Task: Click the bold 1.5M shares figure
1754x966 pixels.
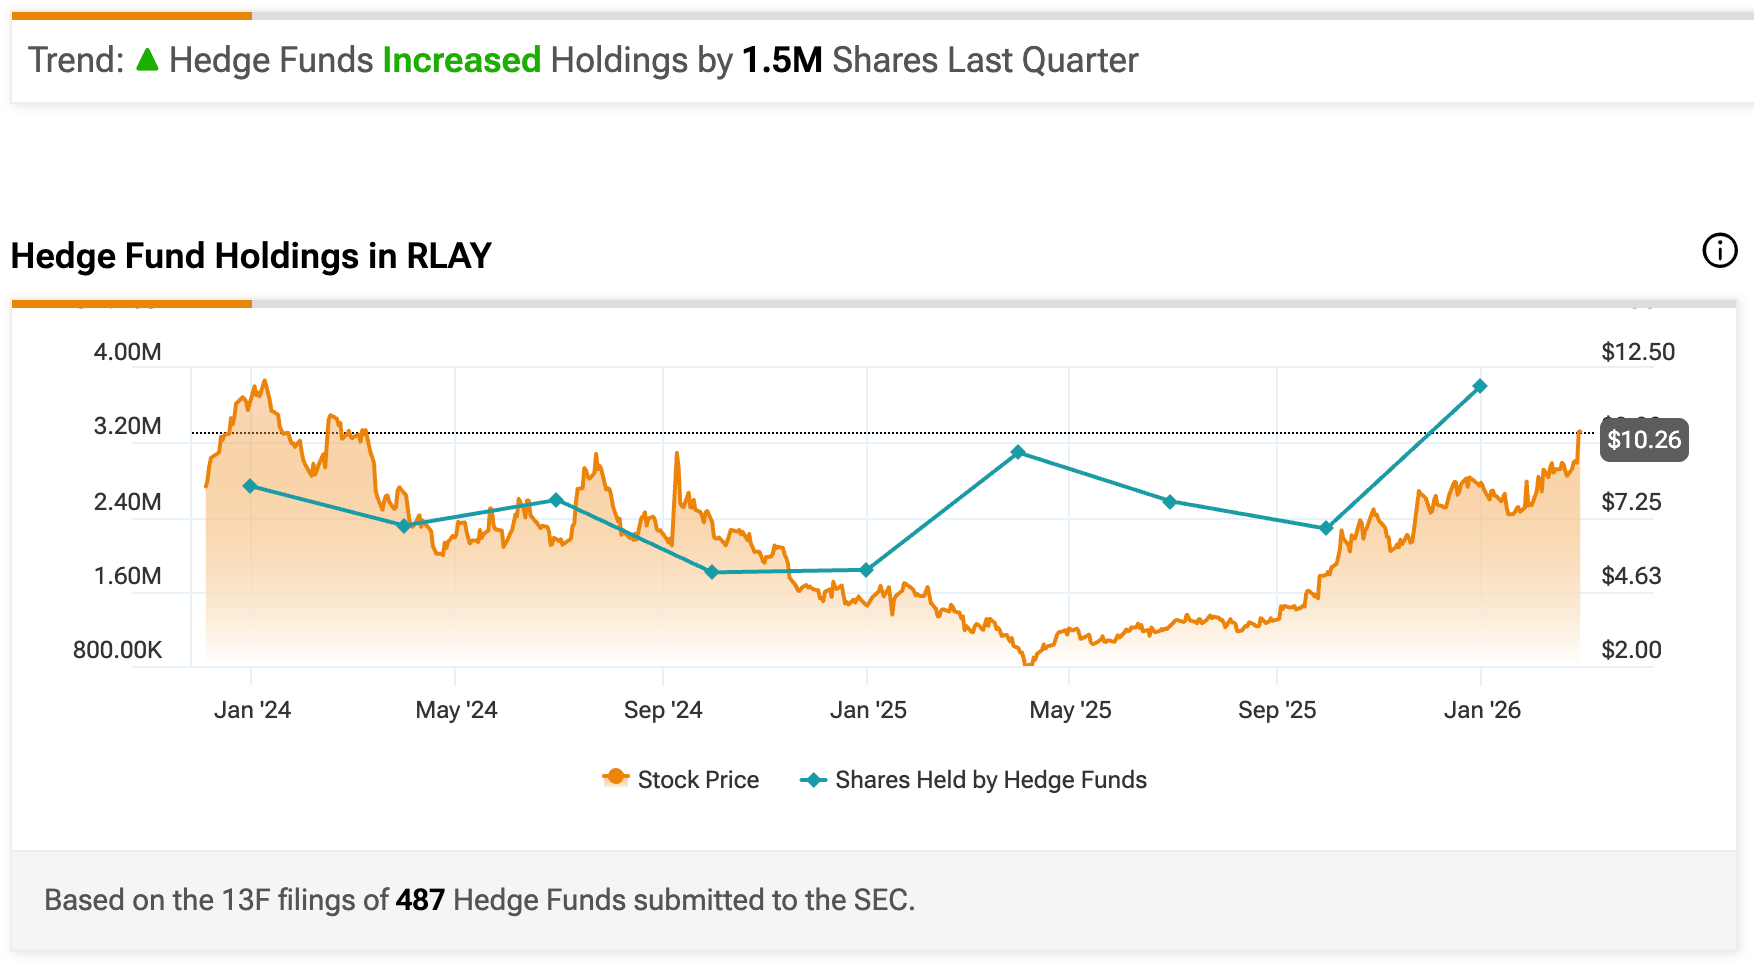Action: click(x=782, y=60)
